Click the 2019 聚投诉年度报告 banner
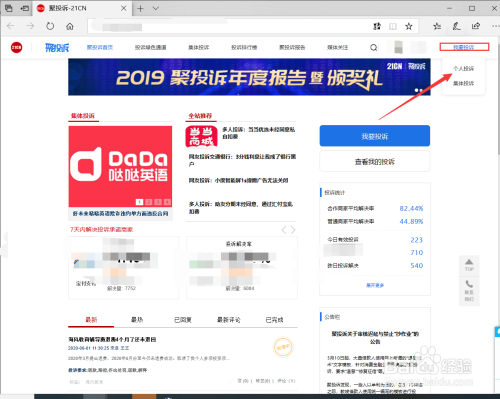Image resolution: width=500 pixels, height=399 pixels. click(249, 77)
